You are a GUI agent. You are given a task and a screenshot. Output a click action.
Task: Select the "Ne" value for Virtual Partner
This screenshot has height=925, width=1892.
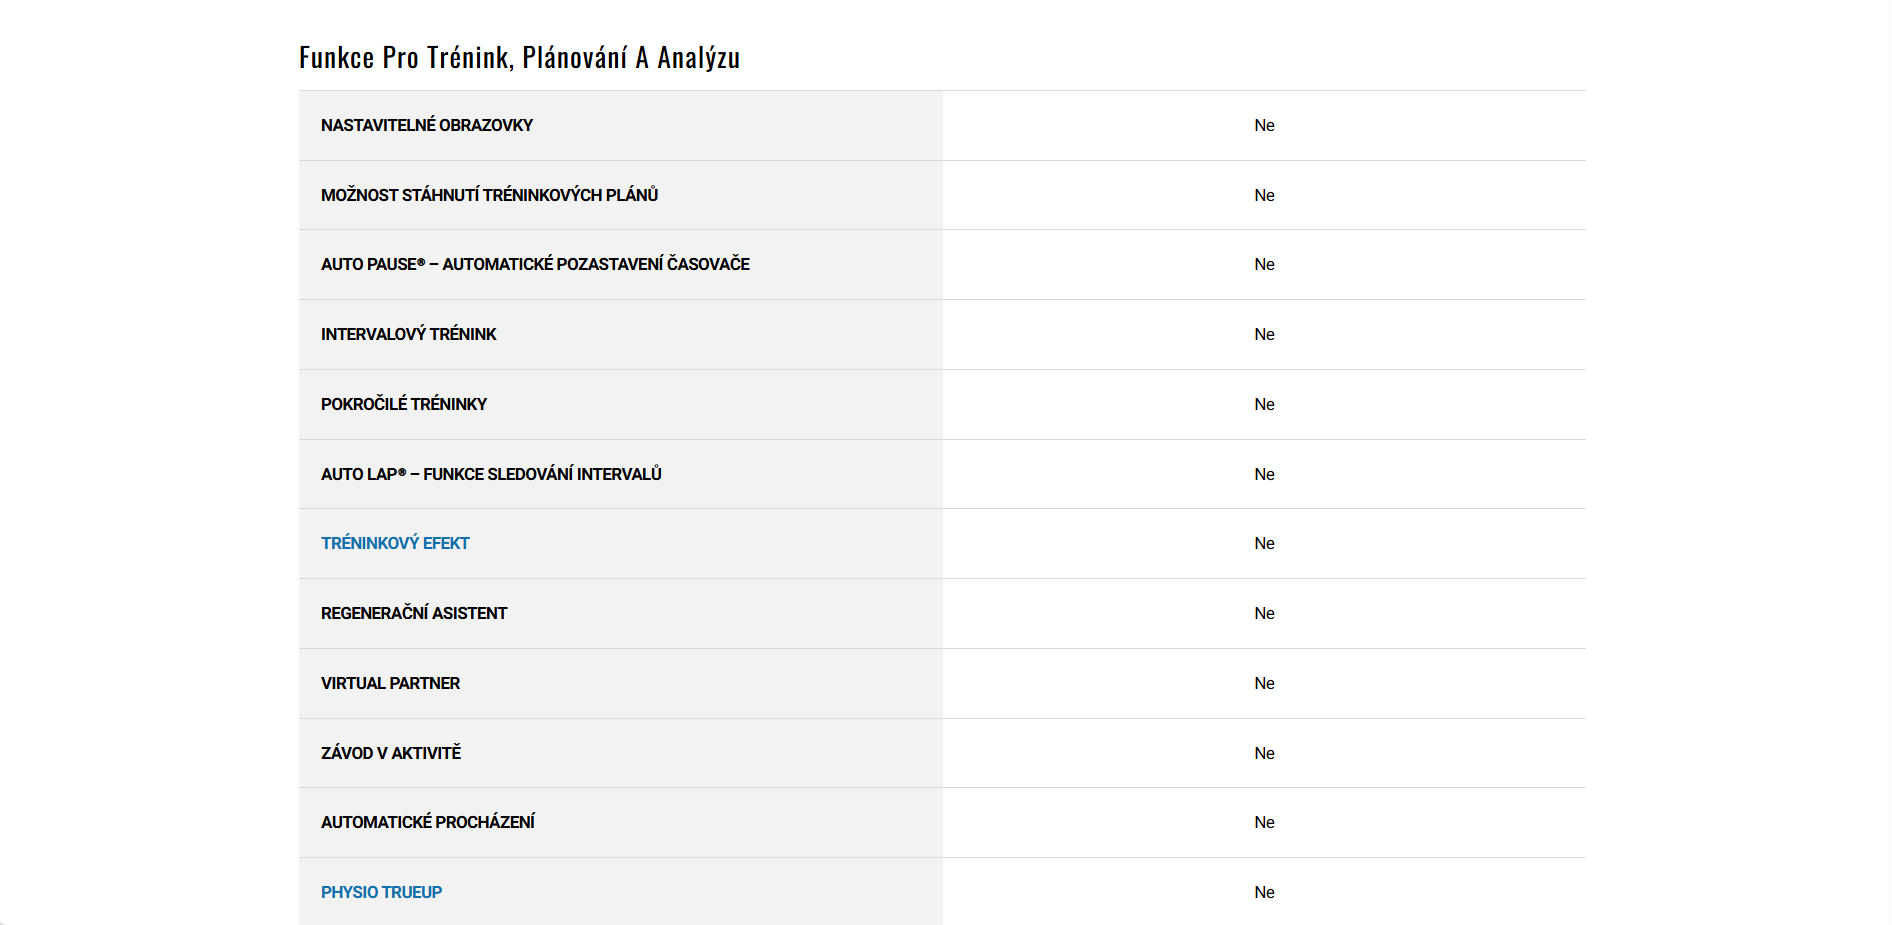[x=1264, y=683]
